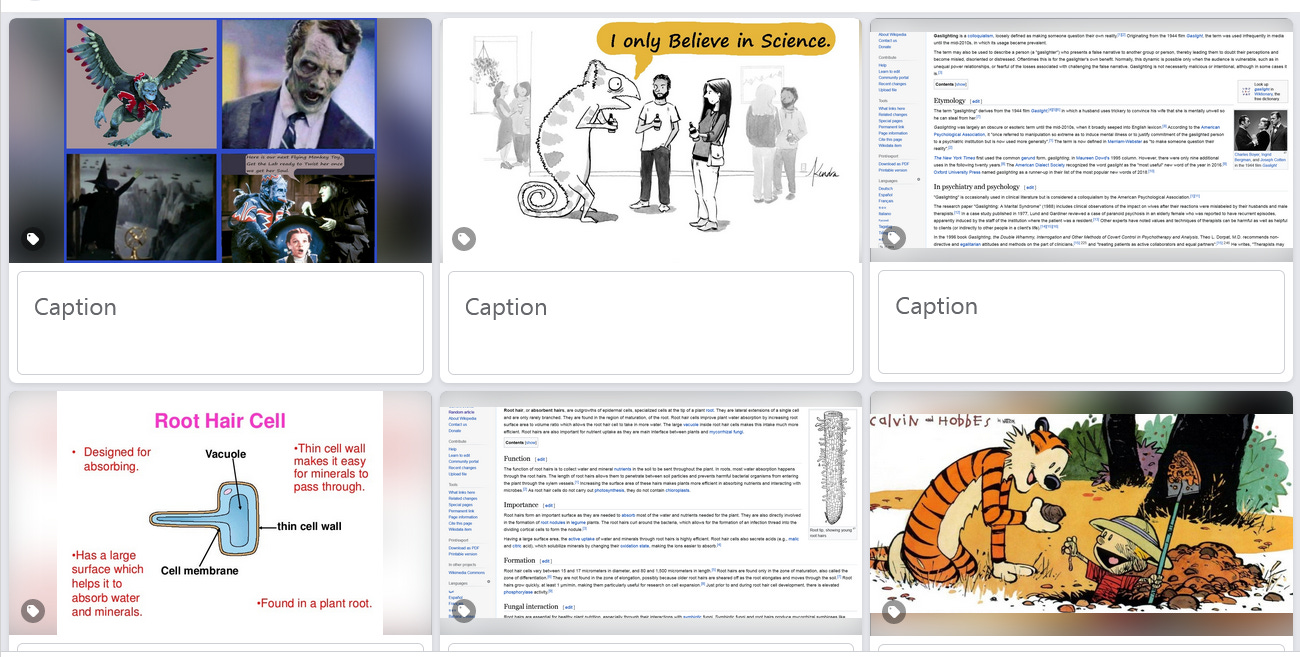The width and height of the screenshot is (1300, 657).
Task: Click the tag icon on the flying monkey collage
Action: [x=33, y=239]
